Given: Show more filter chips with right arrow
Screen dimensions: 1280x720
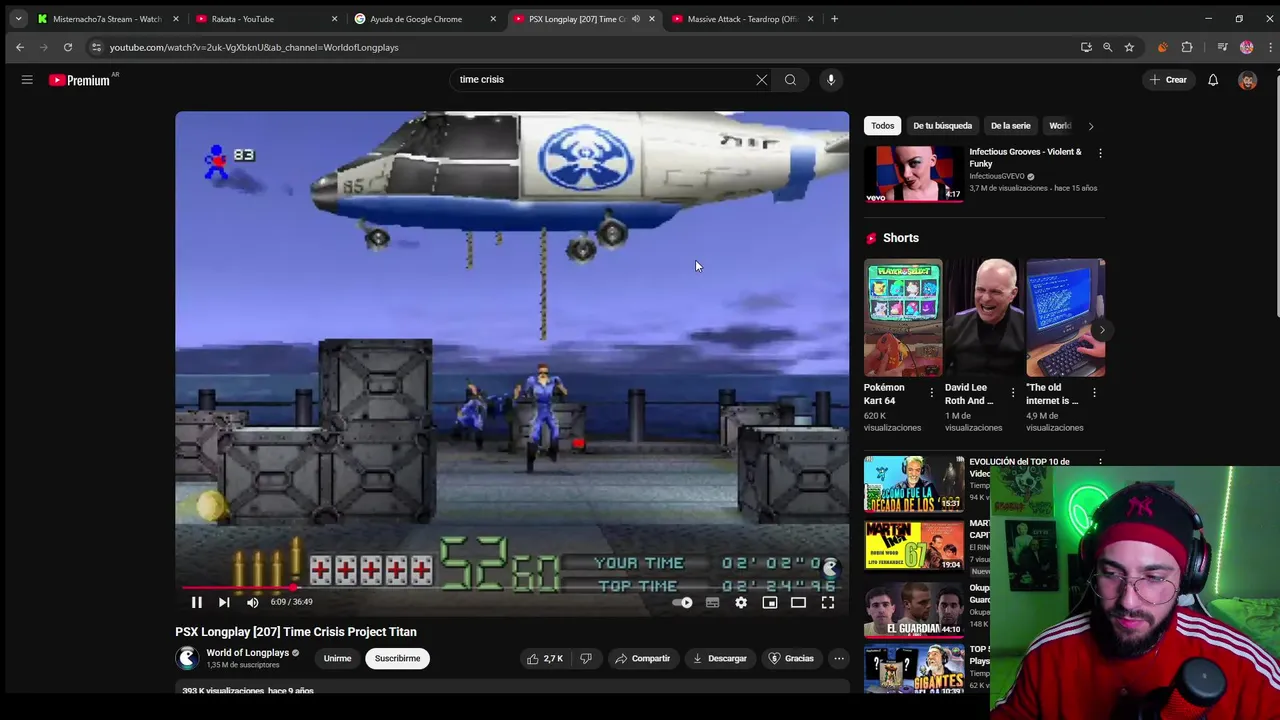Looking at the screenshot, I should (1090, 126).
